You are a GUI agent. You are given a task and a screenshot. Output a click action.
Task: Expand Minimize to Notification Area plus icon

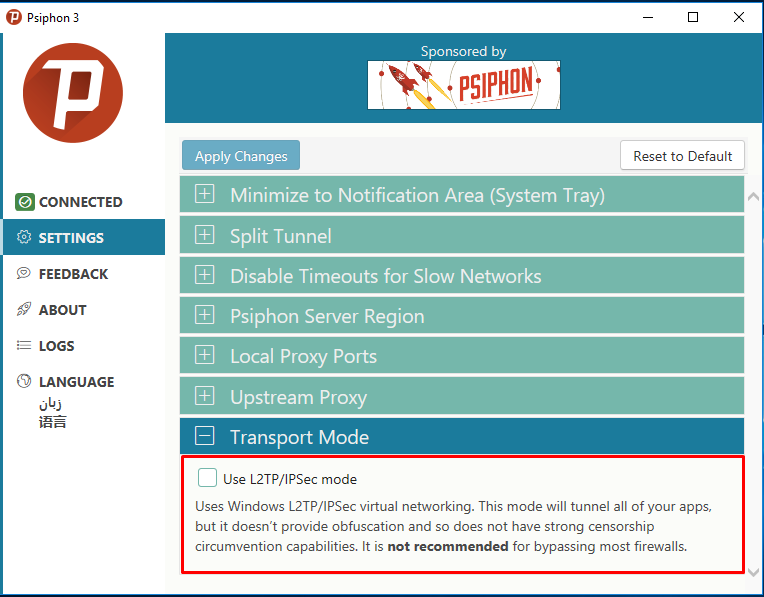[205, 194]
